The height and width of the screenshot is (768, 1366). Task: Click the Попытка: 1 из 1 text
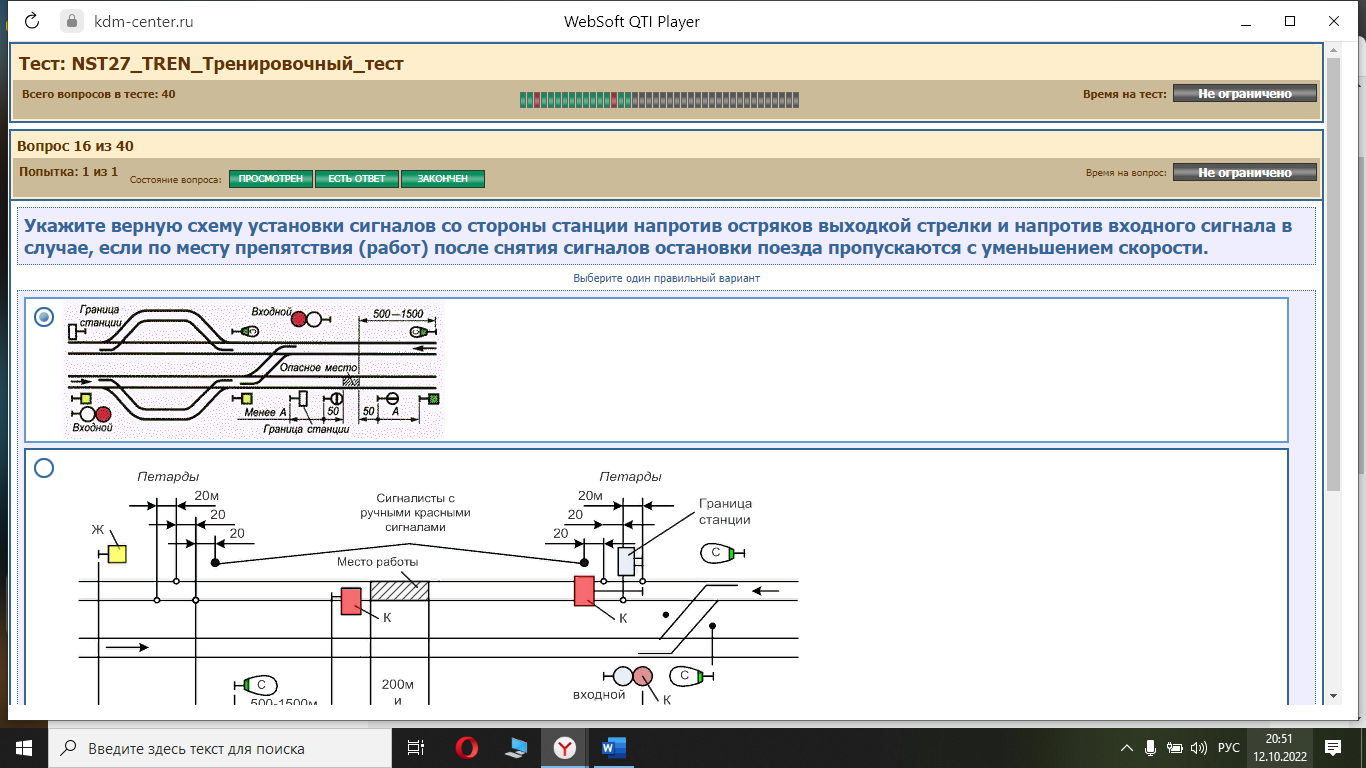(69, 172)
